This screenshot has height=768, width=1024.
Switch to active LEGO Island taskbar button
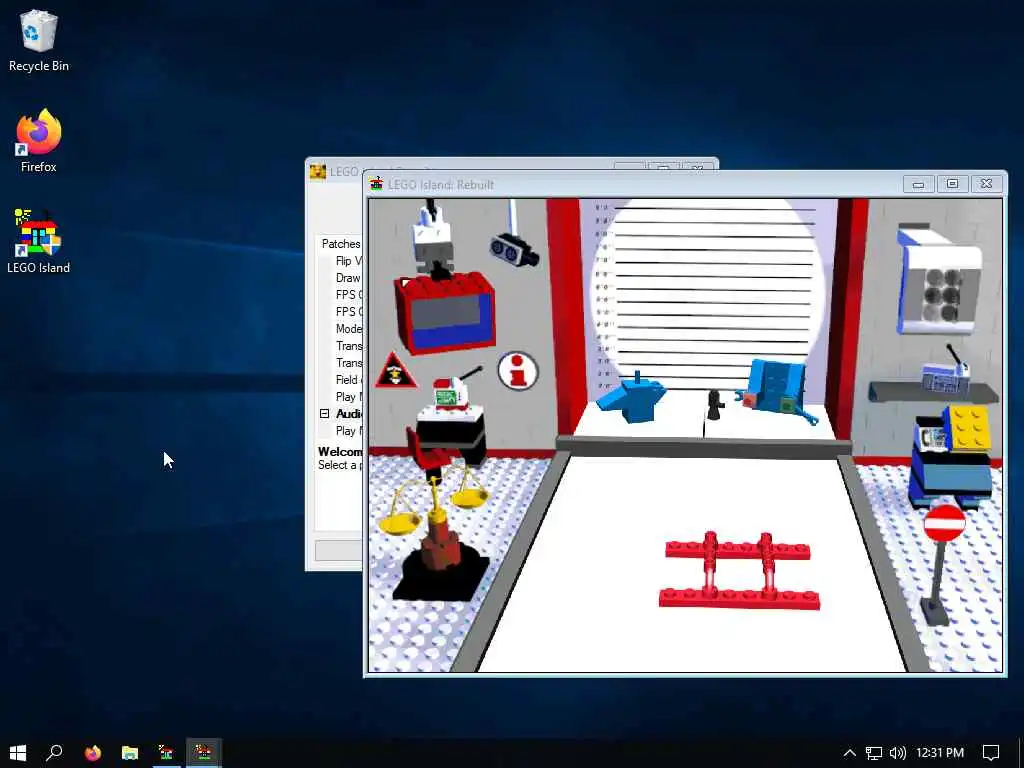(204, 753)
